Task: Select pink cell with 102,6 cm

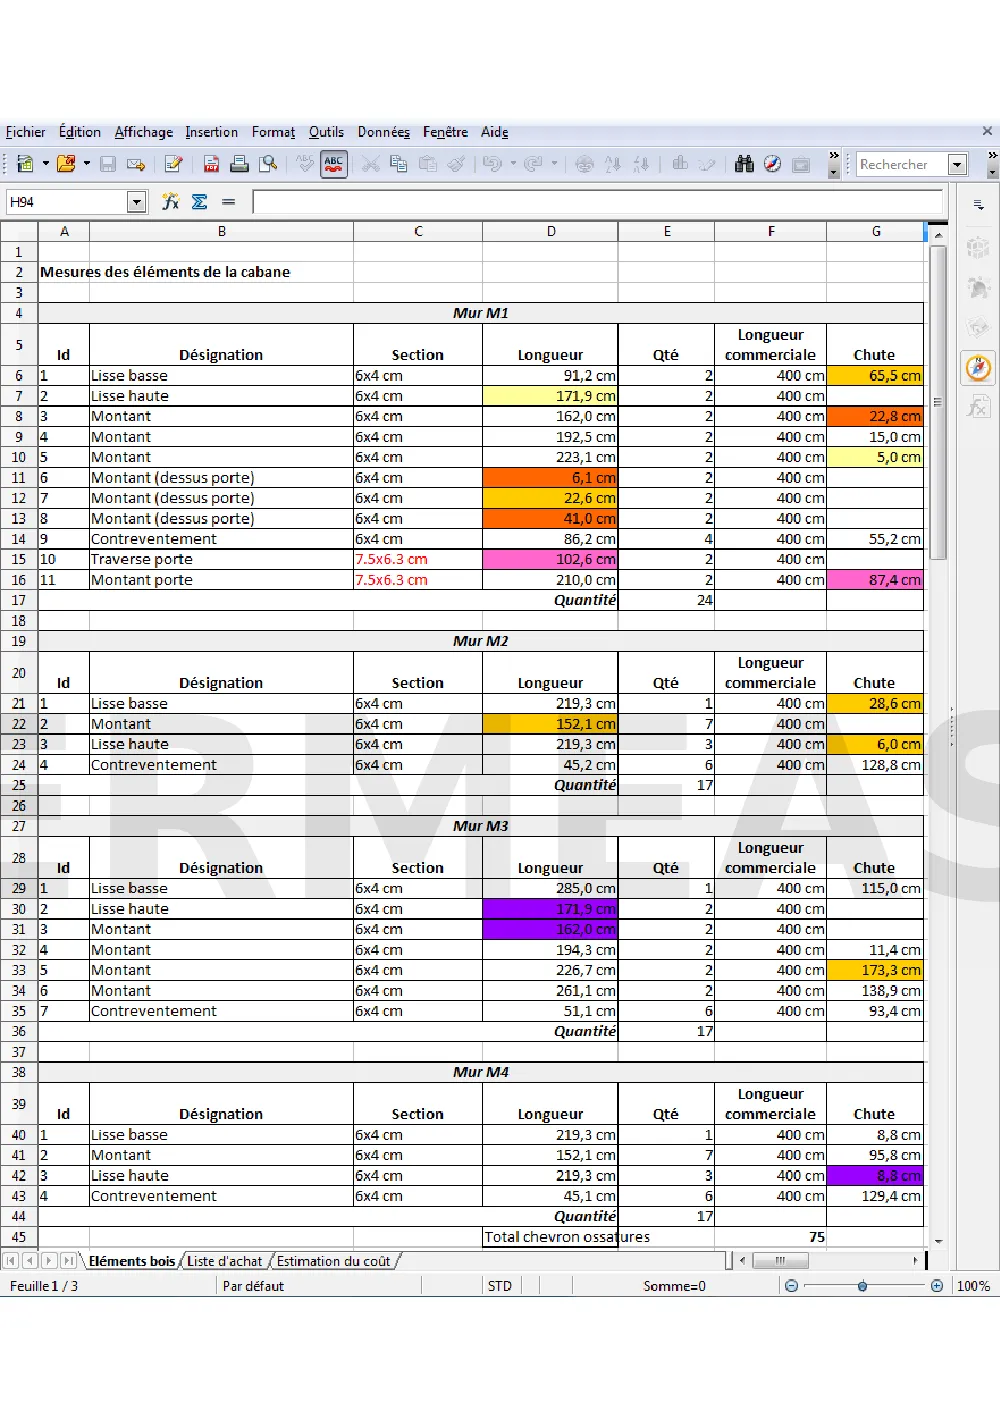Action: point(550,559)
